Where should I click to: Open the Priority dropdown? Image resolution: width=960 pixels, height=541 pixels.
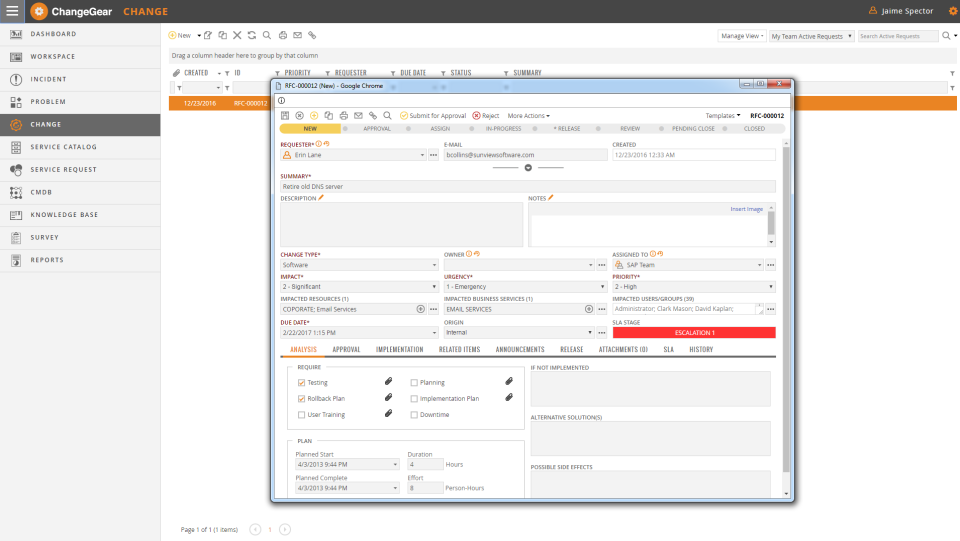click(x=770, y=286)
